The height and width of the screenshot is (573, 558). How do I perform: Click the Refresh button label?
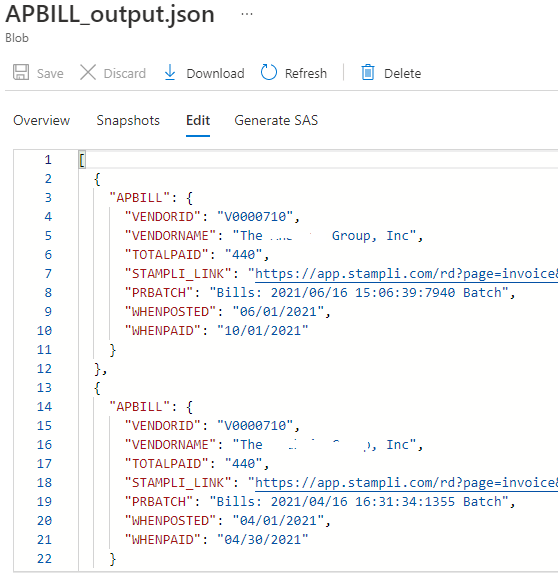pyautogui.click(x=305, y=73)
